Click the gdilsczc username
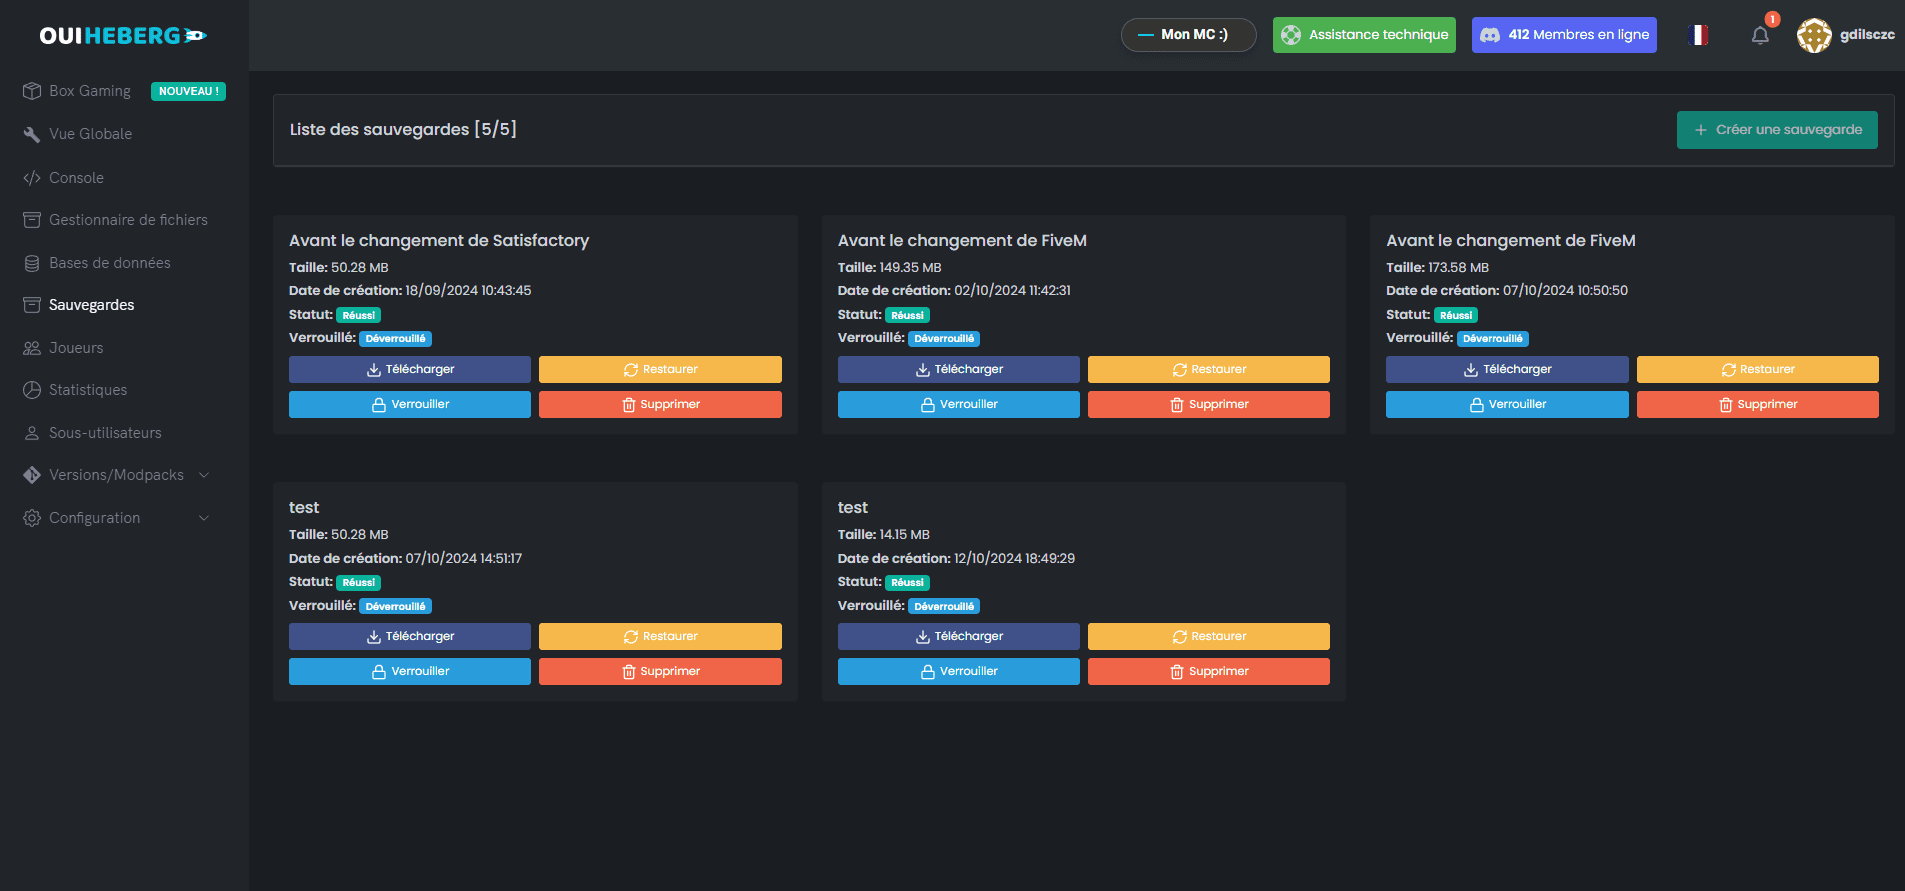The width and height of the screenshot is (1905, 891). [x=1867, y=35]
